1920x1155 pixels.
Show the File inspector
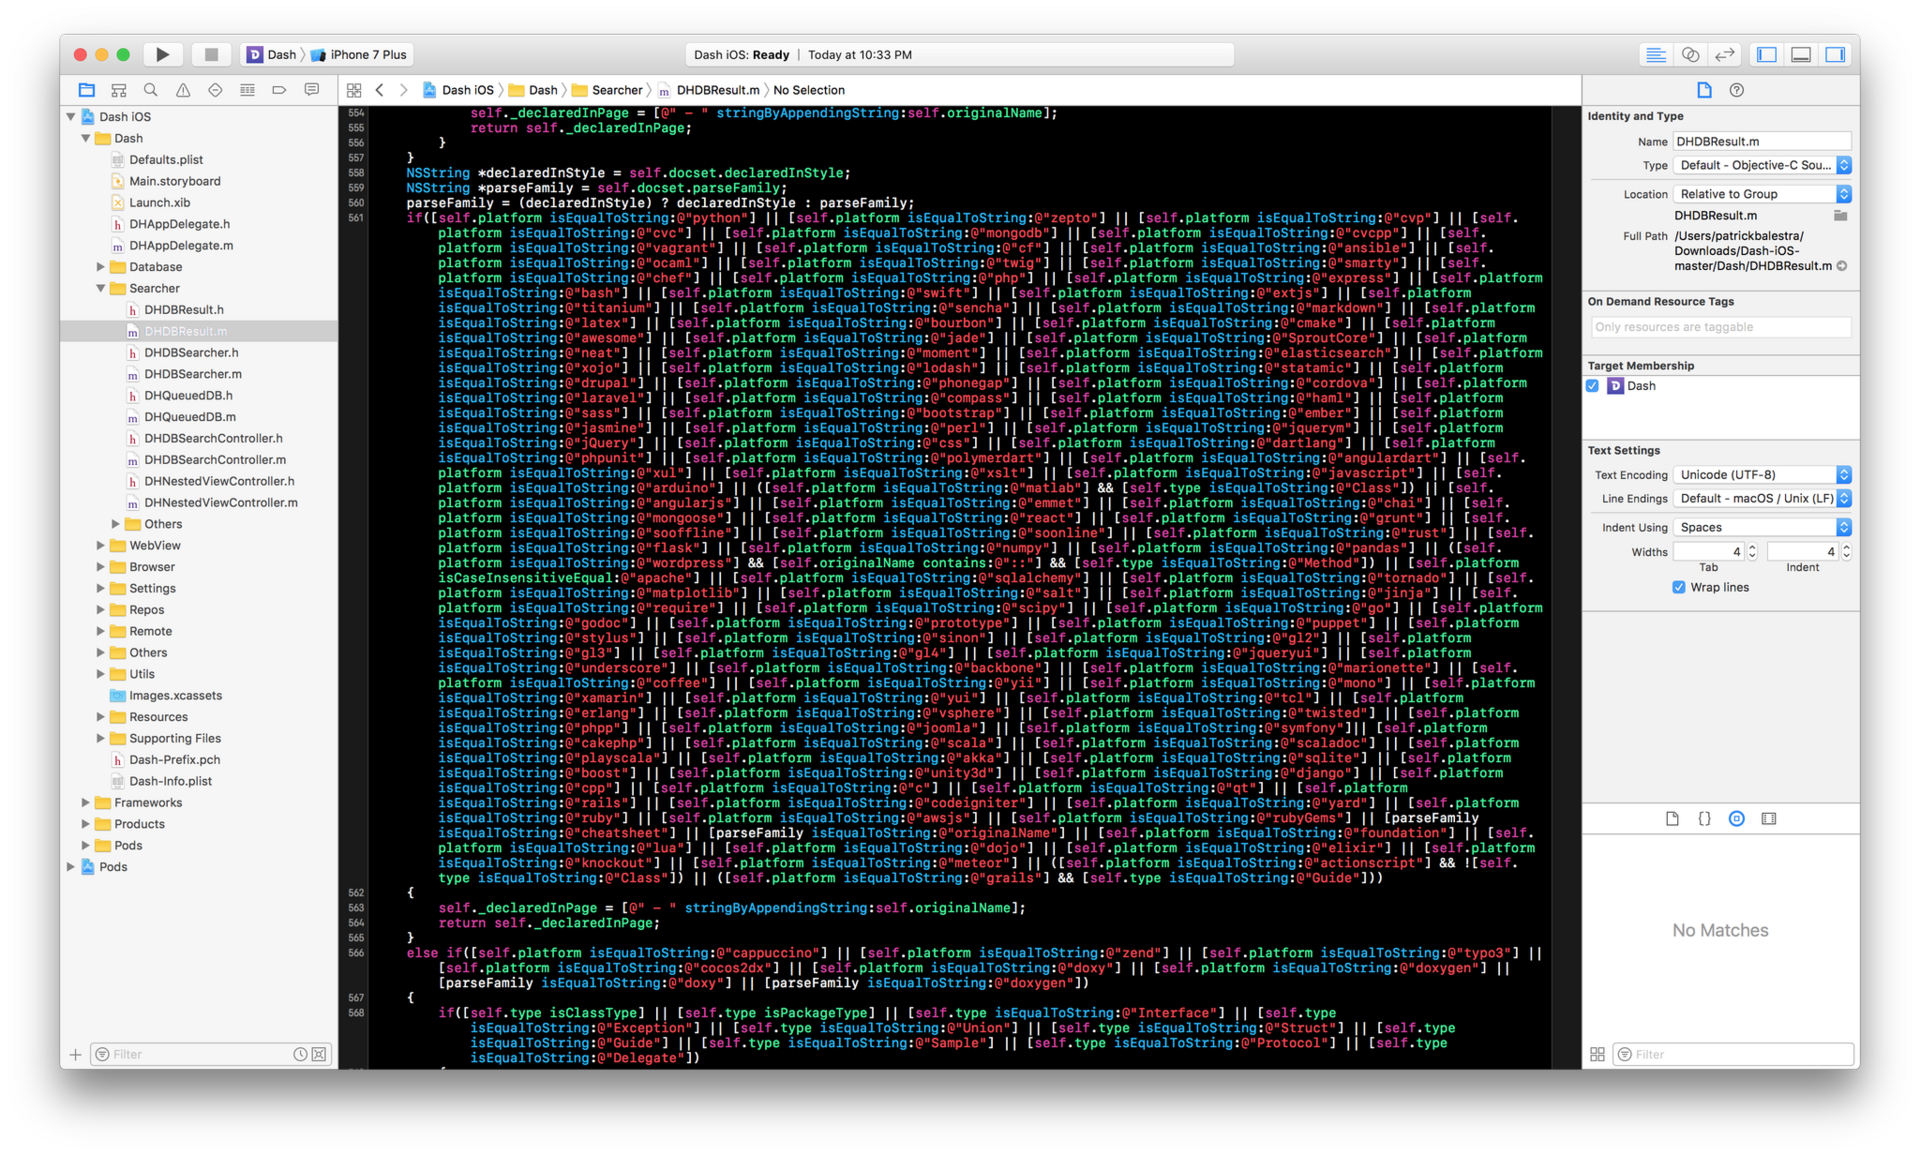click(1704, 90)
